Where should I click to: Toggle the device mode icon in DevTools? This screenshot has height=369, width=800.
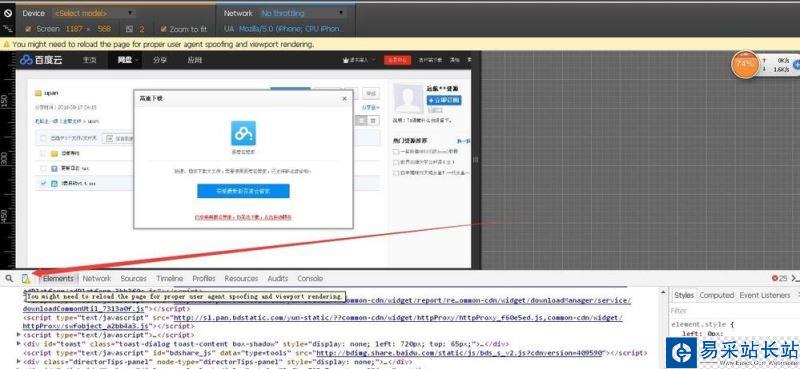tap(26, 278)
